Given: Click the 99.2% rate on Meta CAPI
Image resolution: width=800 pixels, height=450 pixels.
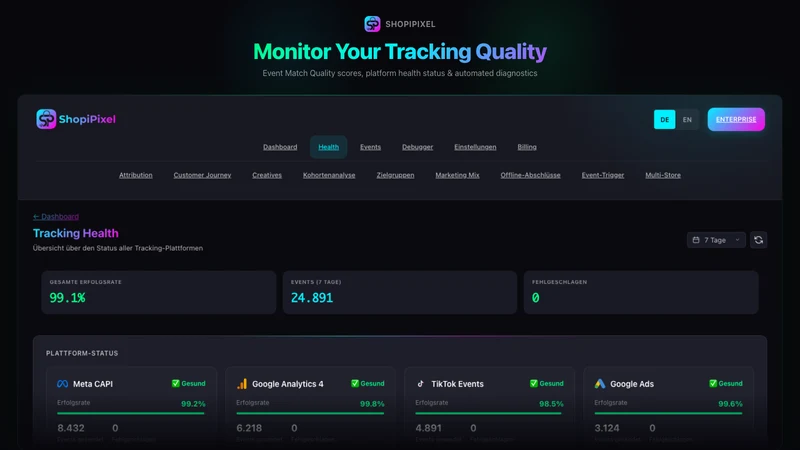Looking at the screenshot, I should [193, 404].
